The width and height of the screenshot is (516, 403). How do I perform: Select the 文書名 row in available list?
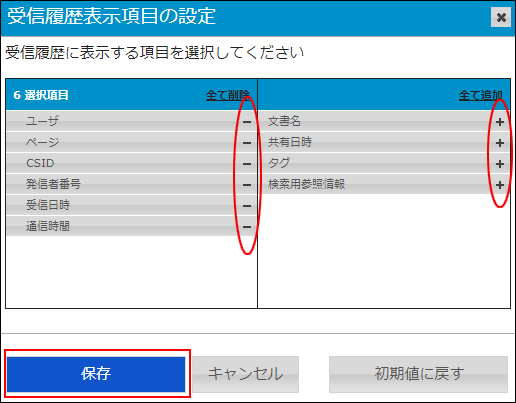384,121
